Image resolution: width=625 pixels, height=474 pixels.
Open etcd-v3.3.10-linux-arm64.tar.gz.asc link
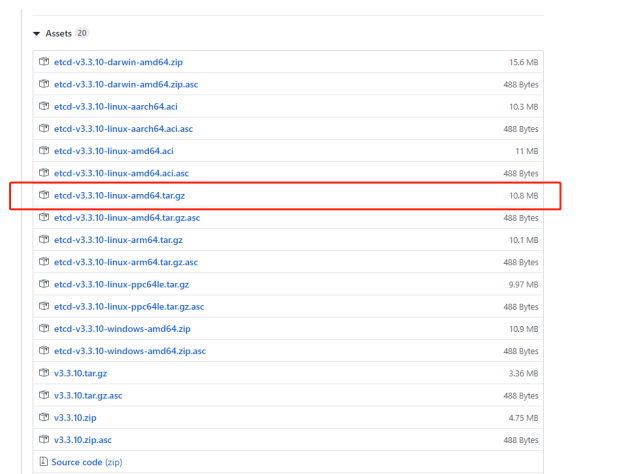[x=126, y=262]
